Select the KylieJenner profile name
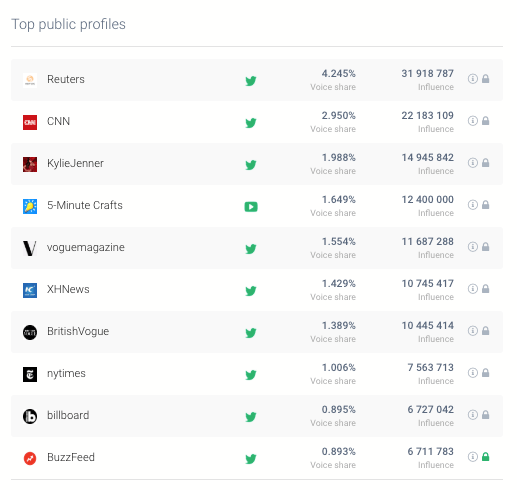The height and width of the screenshot is (490, 517). click(75, 163)
